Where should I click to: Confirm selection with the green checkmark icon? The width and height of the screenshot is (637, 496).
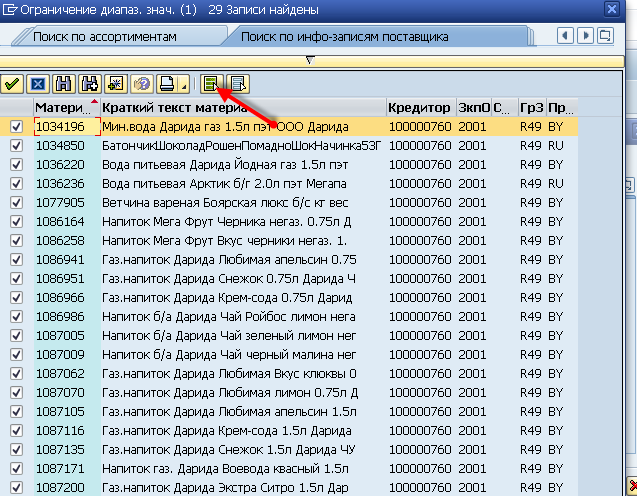click(x=12, y=84)
